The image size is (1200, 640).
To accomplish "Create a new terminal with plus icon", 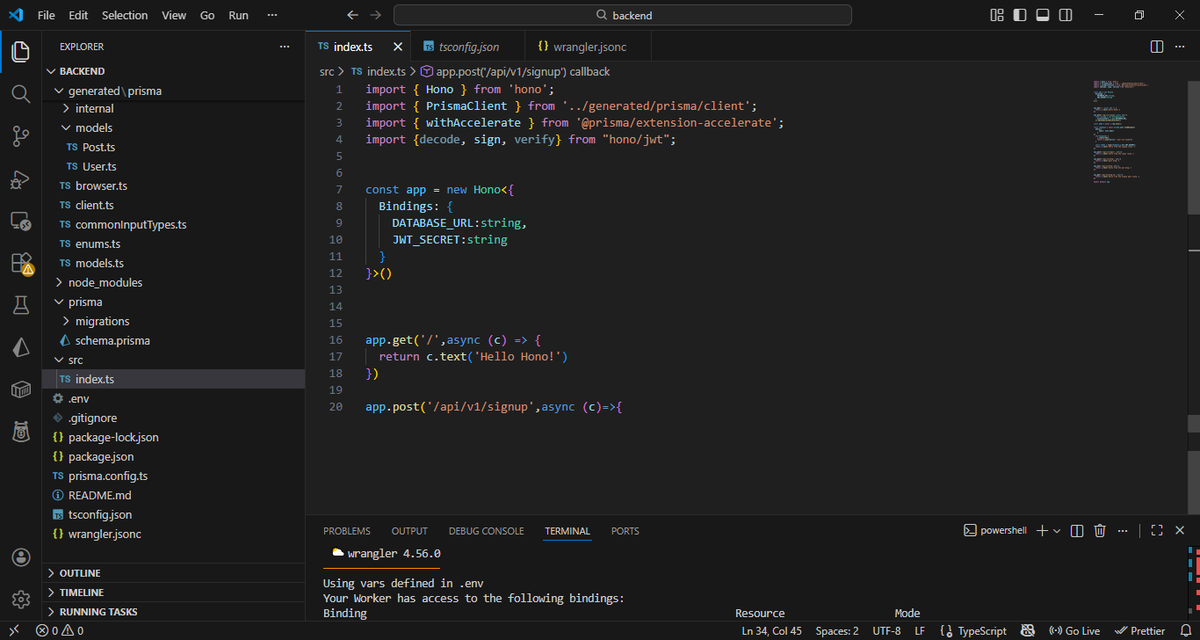I will (1042, 530).
